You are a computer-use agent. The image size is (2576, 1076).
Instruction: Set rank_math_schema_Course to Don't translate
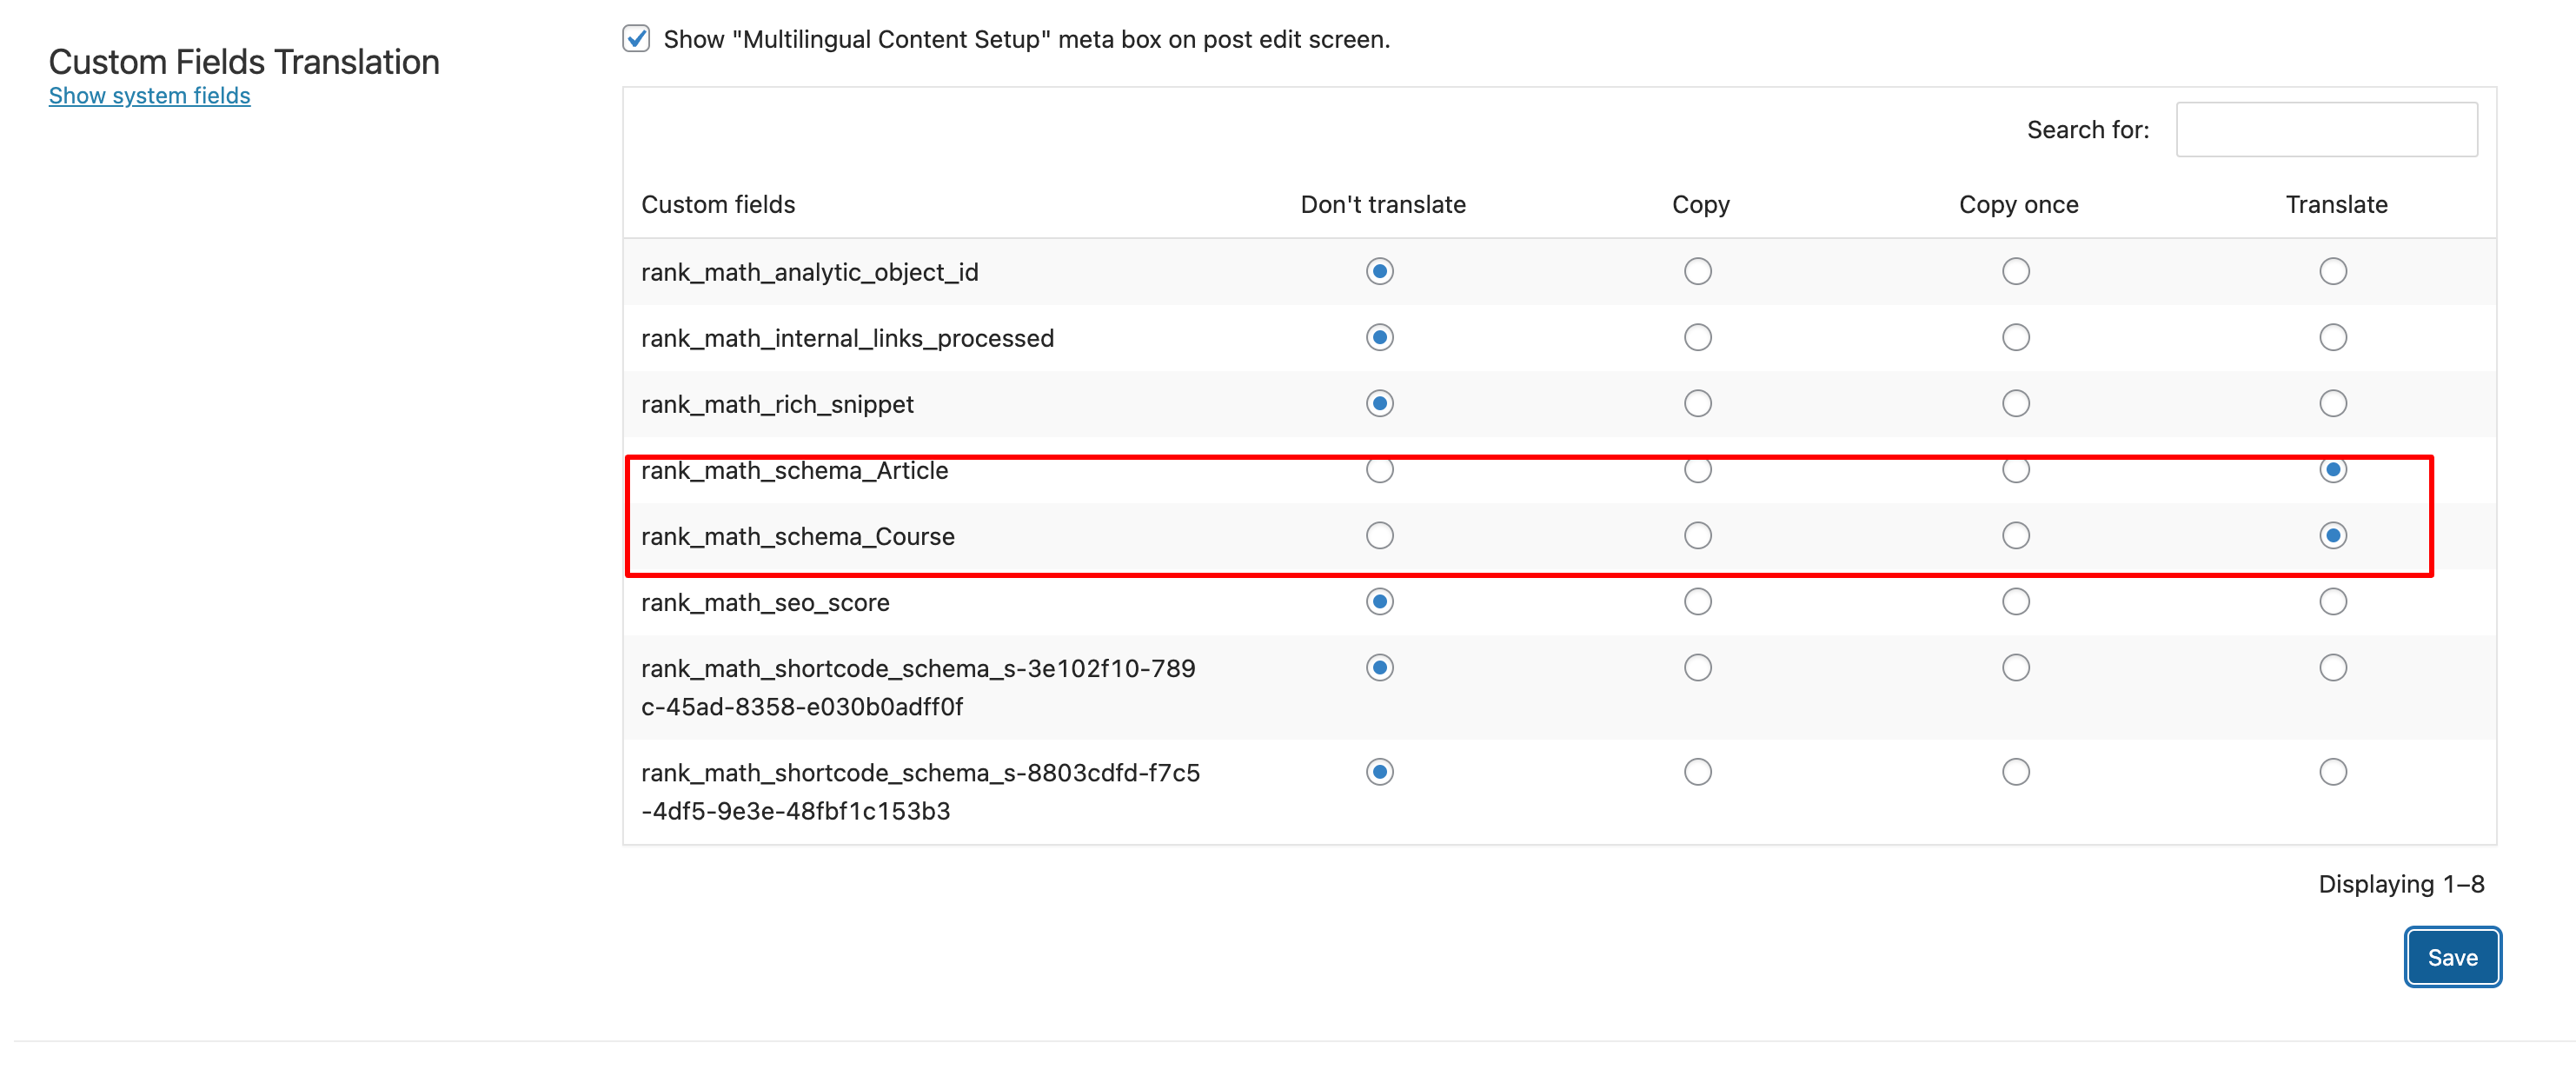coord(1379,535)
